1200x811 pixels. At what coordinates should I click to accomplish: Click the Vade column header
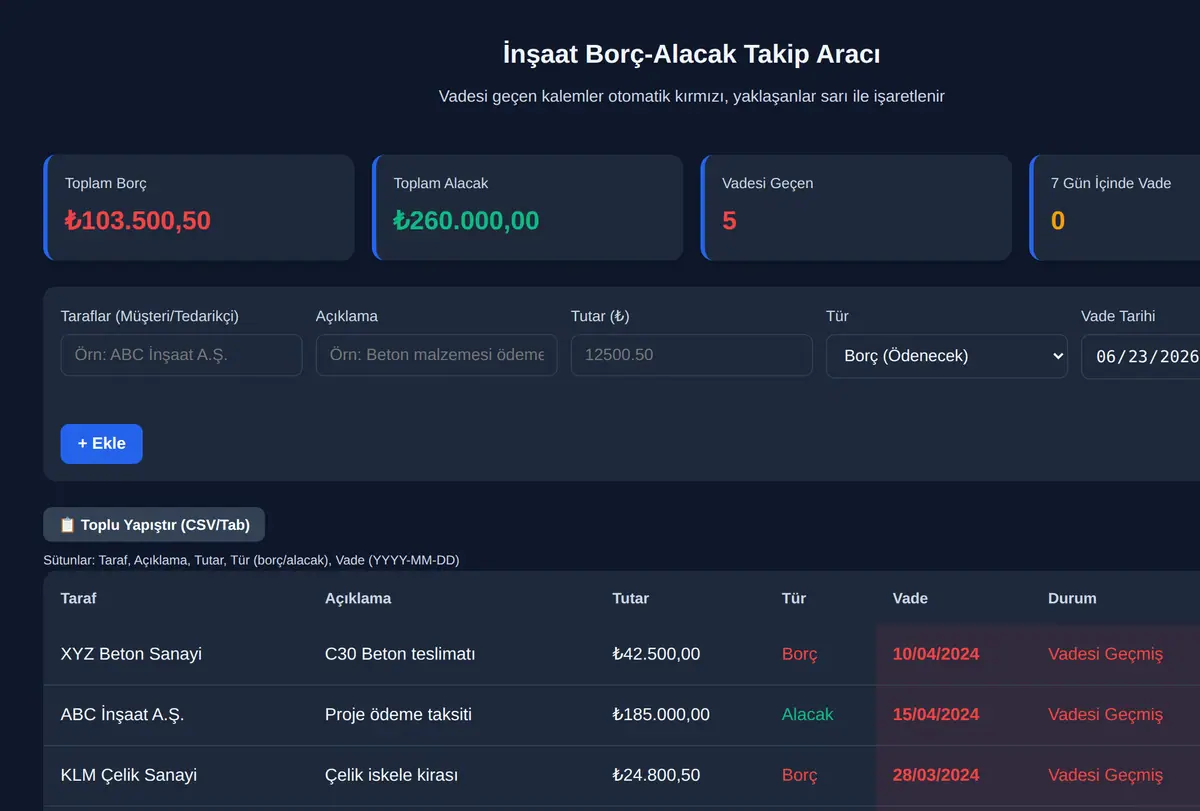tap(911, 598)
